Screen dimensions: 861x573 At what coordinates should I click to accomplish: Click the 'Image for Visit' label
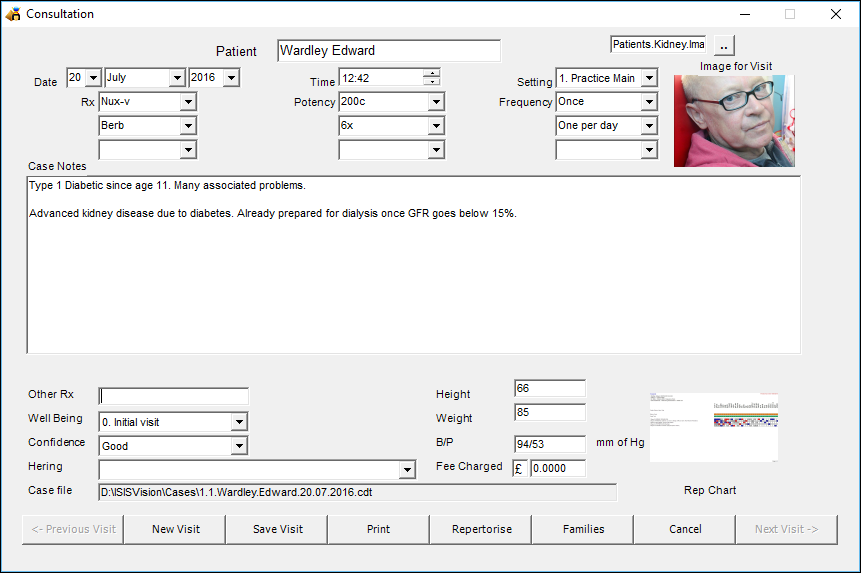click(x=736, y=66)
